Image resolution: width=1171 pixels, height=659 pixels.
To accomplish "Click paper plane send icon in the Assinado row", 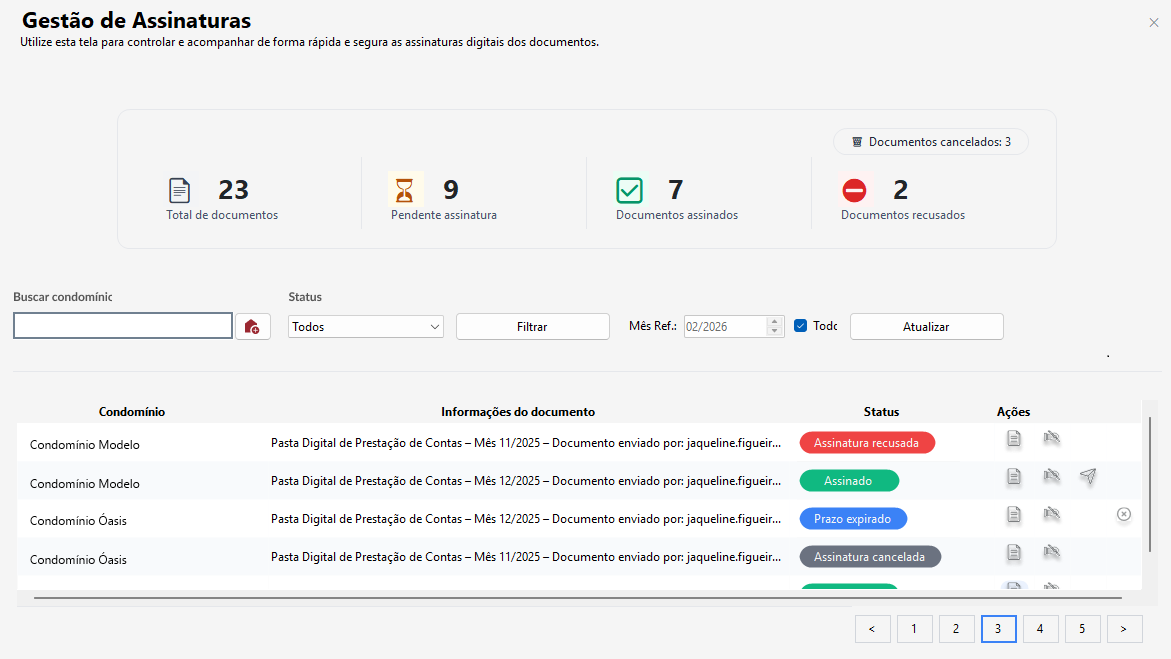I will click(x=1088, y=476).
